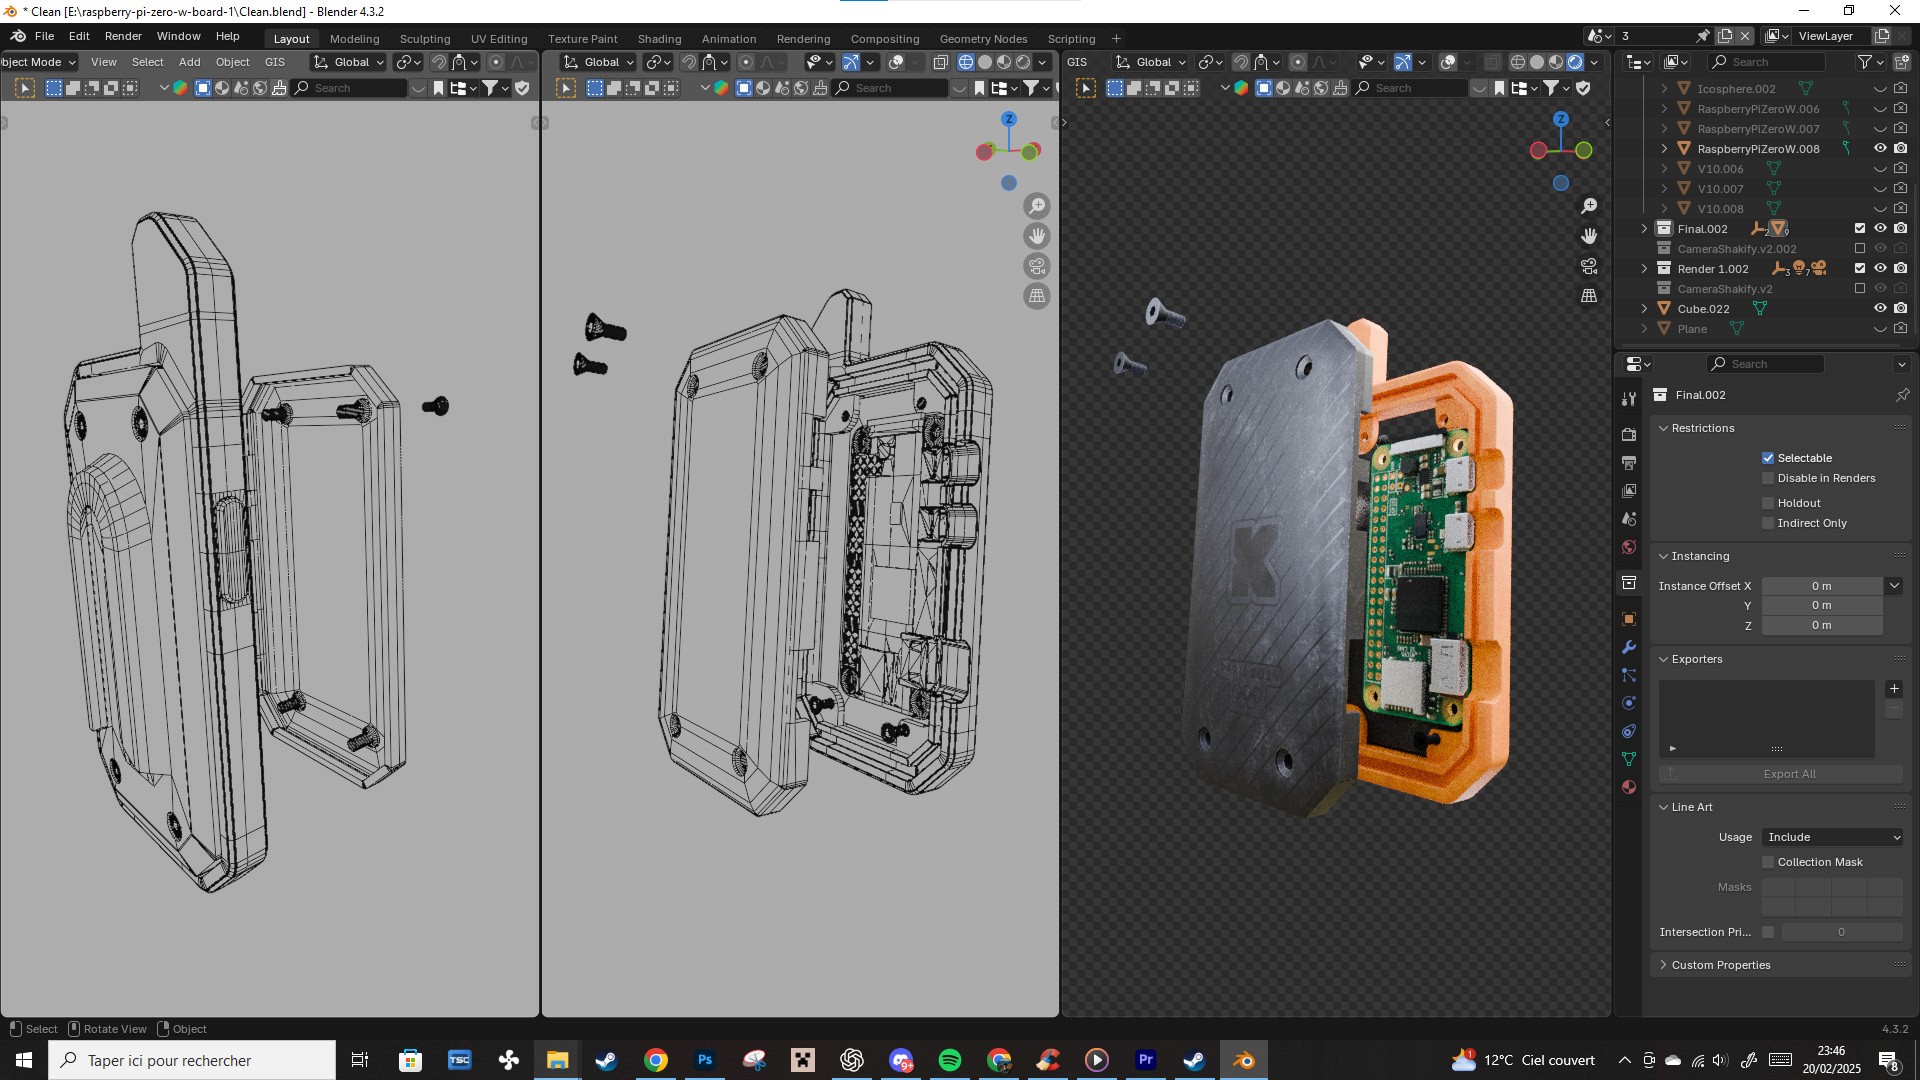The image size is (1920, 1080).
Task: Disable rendering of the Render 1.002 collection
Action: point(1900,269)
